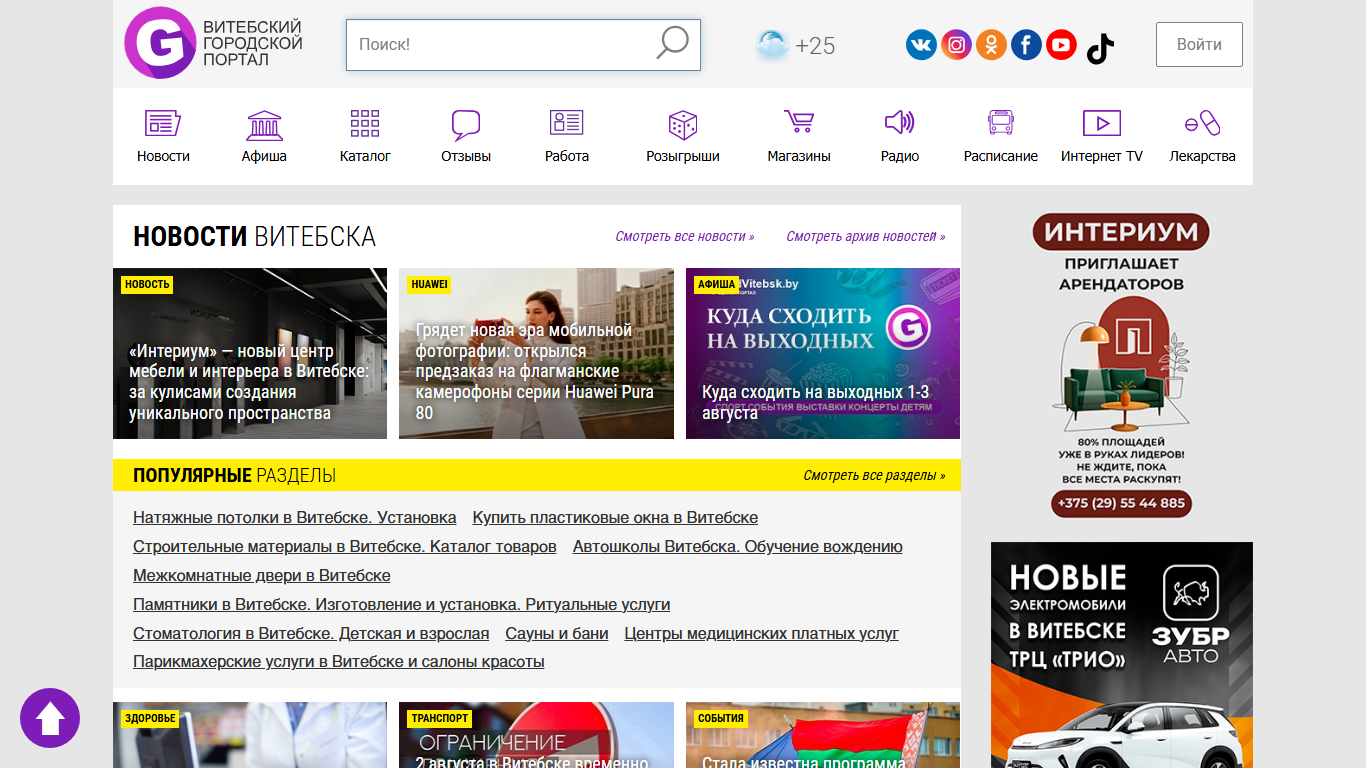
Task: Click the Отзывы speech bubble icon
Action: pyautogui.click(x=466, y=125)
